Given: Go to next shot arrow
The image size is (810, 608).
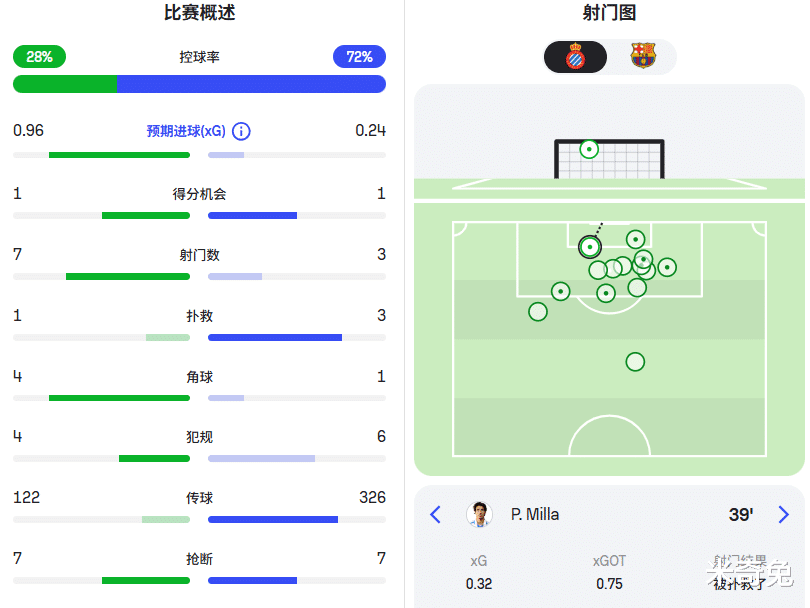Looking at the screenshot, I should tap(783, 514).
